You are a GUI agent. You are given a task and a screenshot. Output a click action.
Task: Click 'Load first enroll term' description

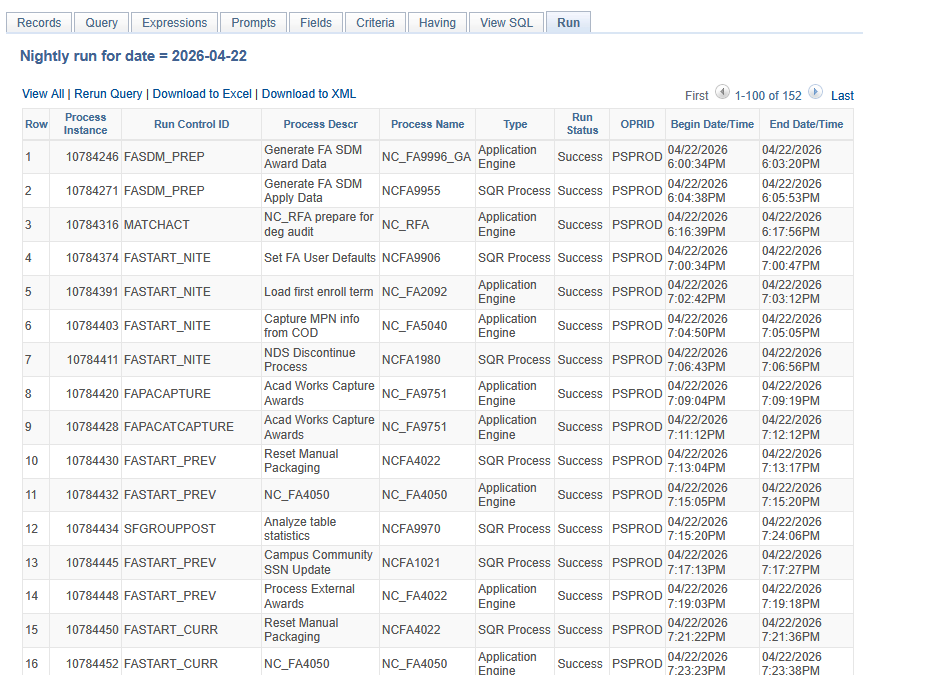(x=319, y=292)
